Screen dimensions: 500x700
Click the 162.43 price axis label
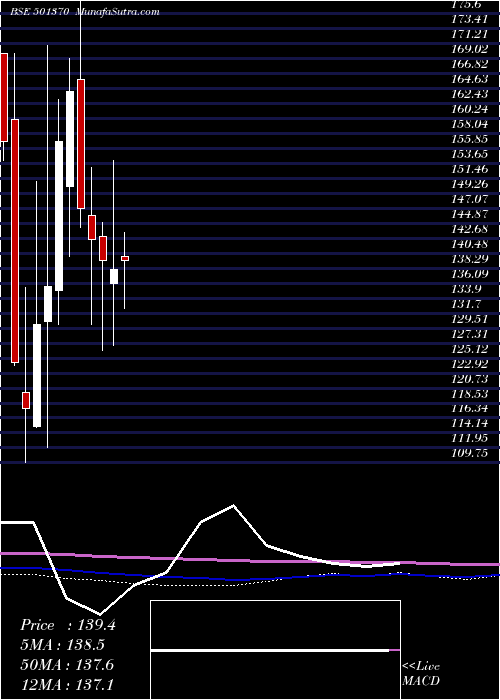tap(471, 94)
